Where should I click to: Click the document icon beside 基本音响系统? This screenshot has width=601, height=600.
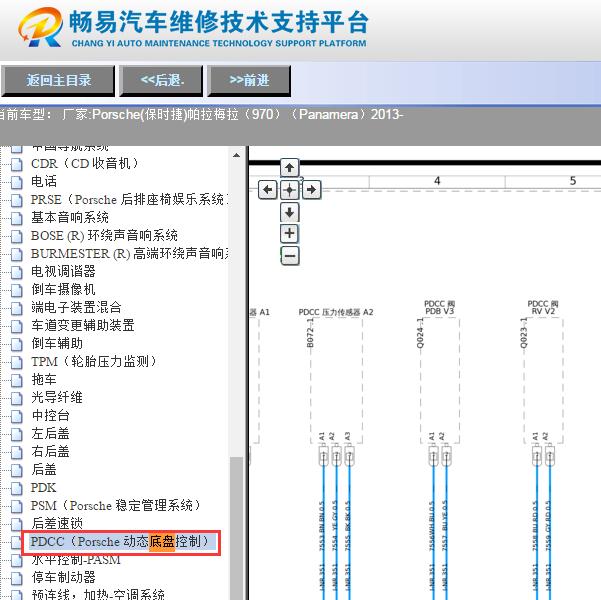pyautogui.click(x=16, y=218)
